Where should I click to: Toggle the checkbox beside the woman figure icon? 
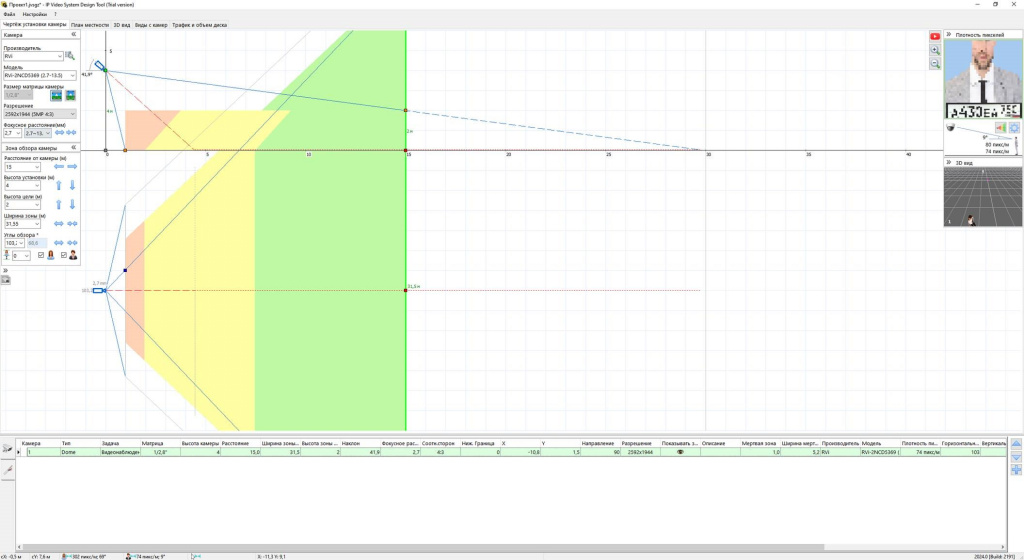(x=41, y=255)
